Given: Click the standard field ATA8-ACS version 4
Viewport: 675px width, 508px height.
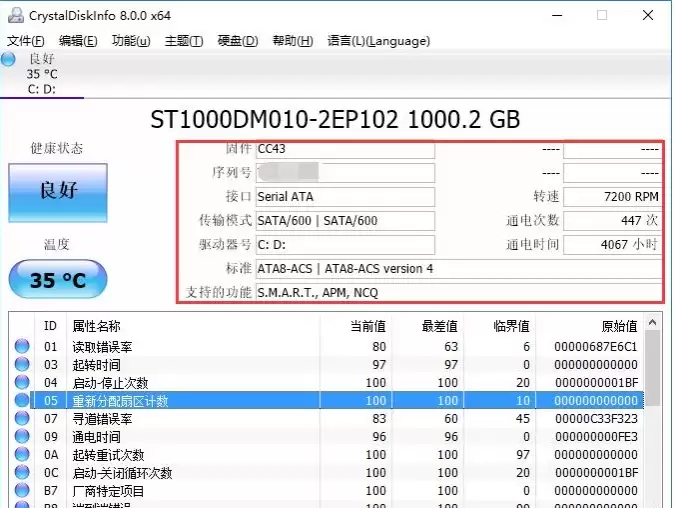Looking at the screenshot, I should pos(459,269).
